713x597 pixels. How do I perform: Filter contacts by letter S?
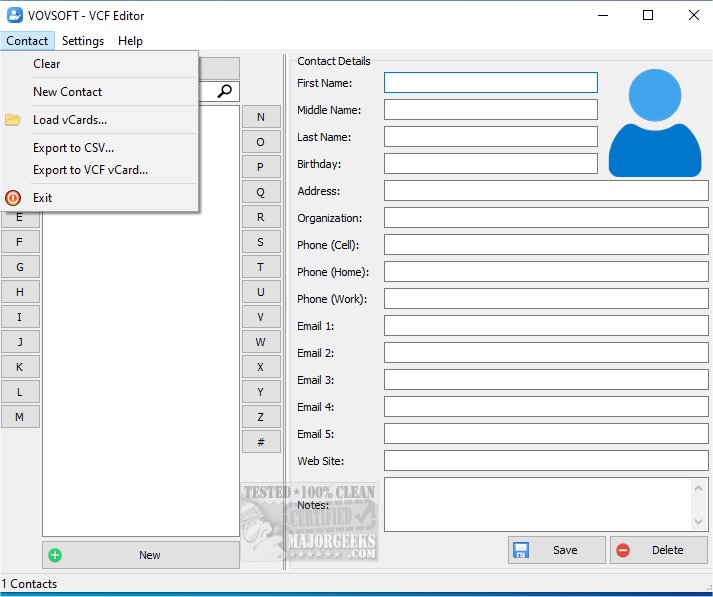[x=261, y=242]
